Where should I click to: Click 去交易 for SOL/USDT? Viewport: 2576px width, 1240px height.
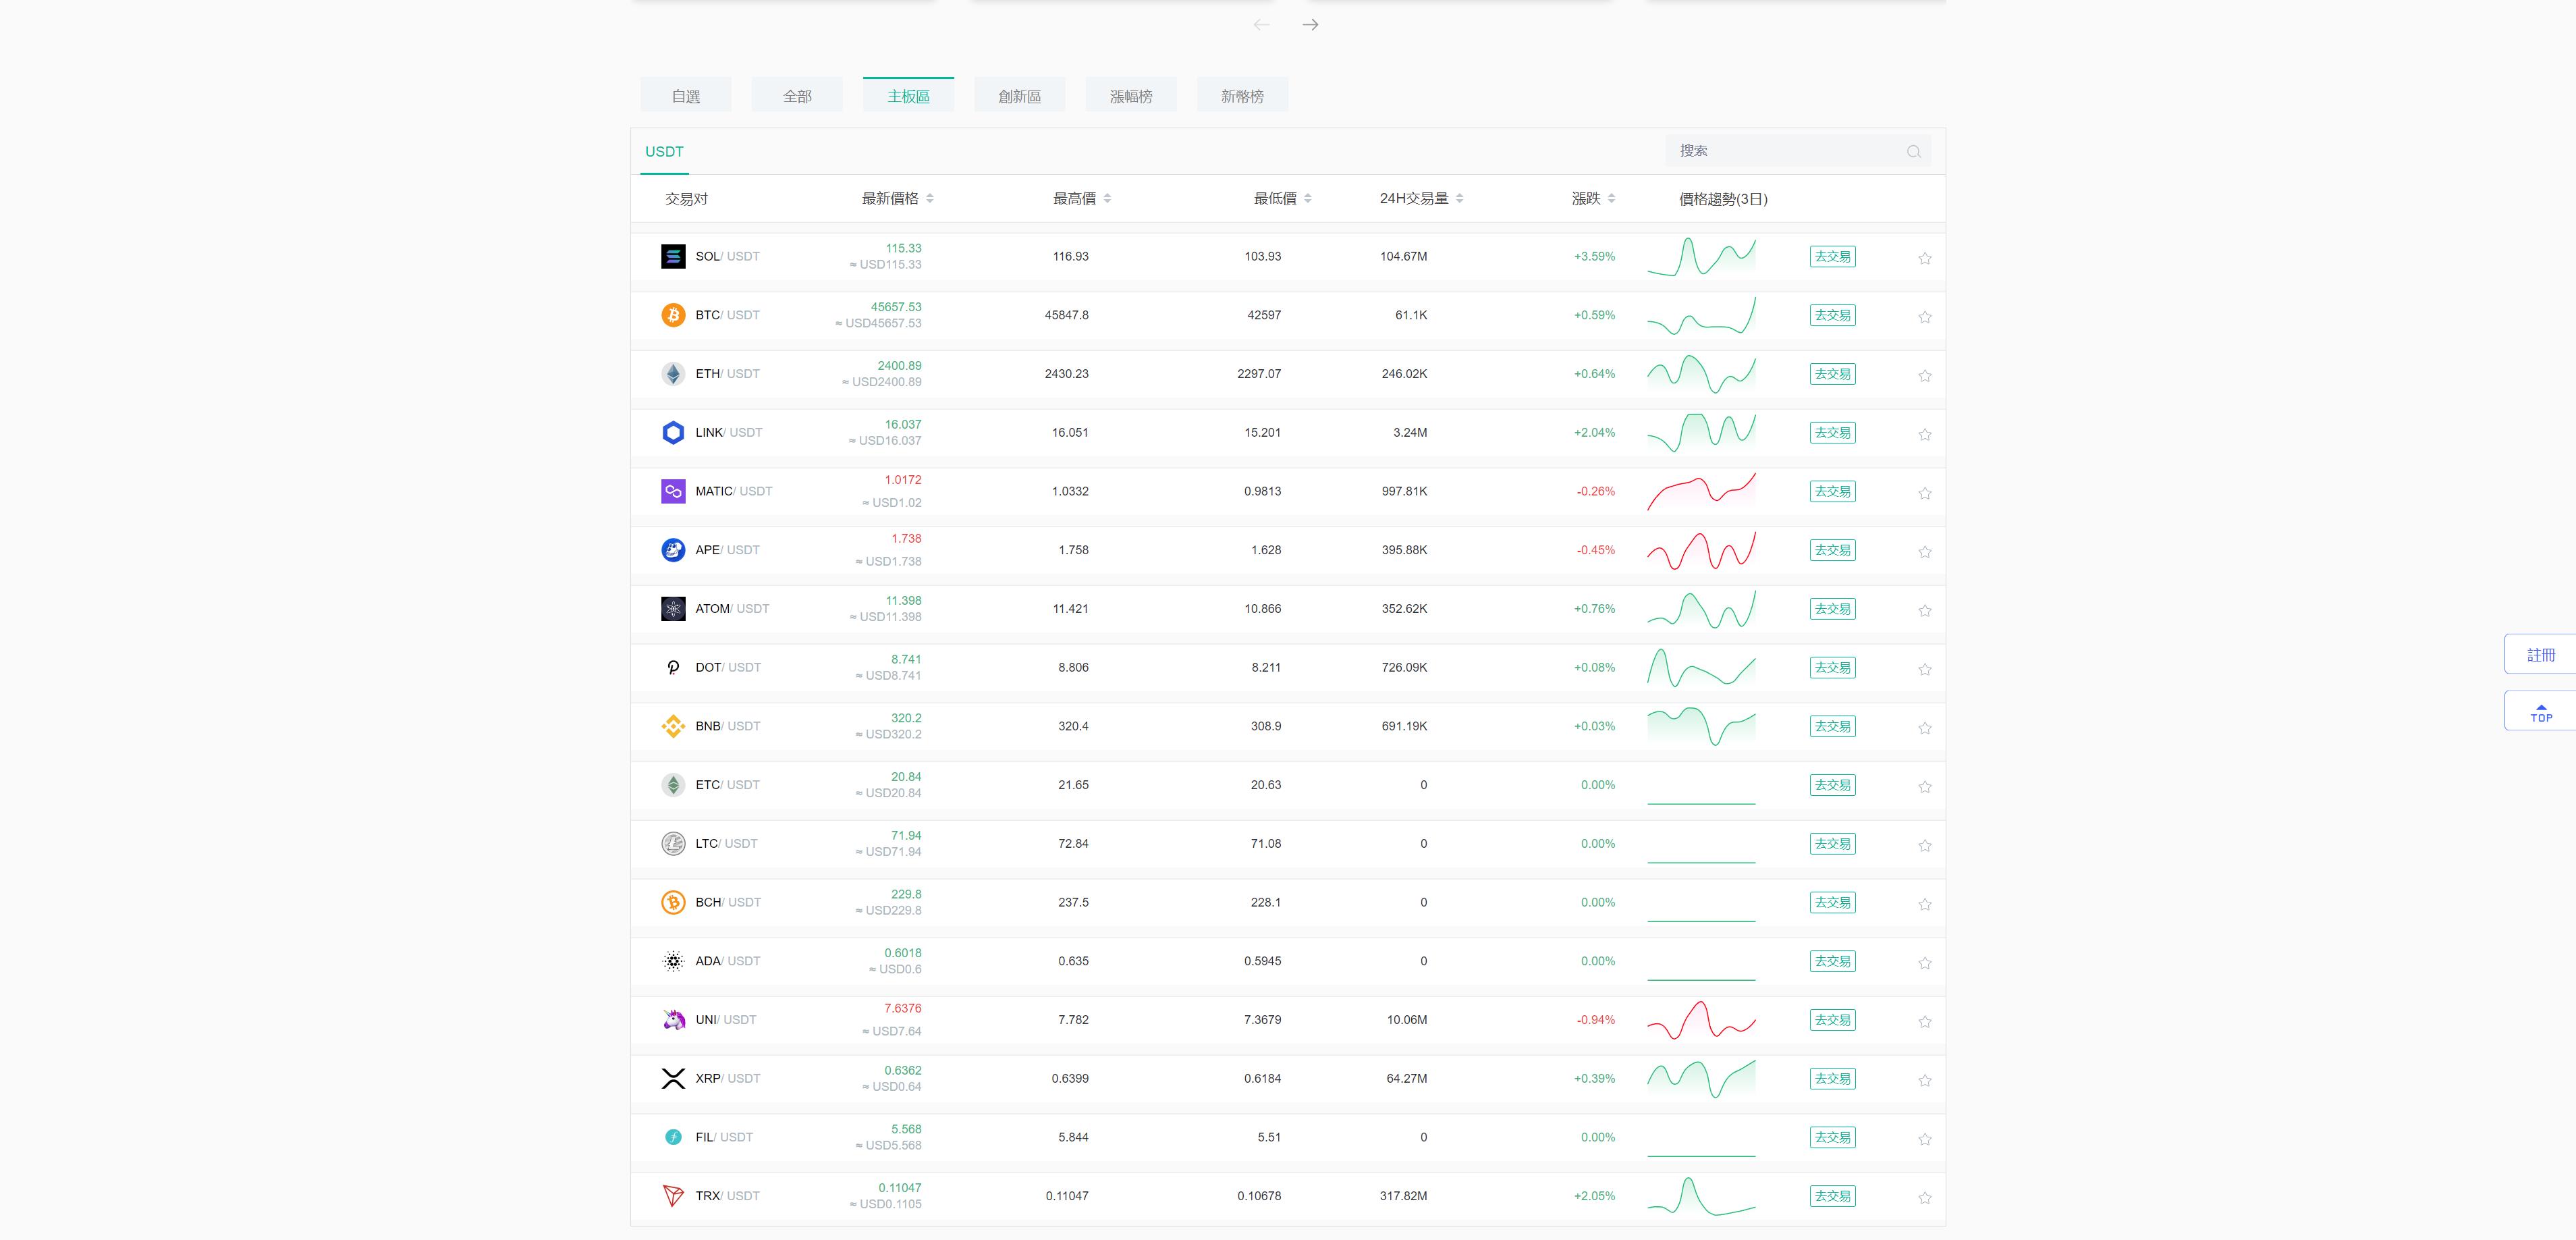pos(1832,257)
